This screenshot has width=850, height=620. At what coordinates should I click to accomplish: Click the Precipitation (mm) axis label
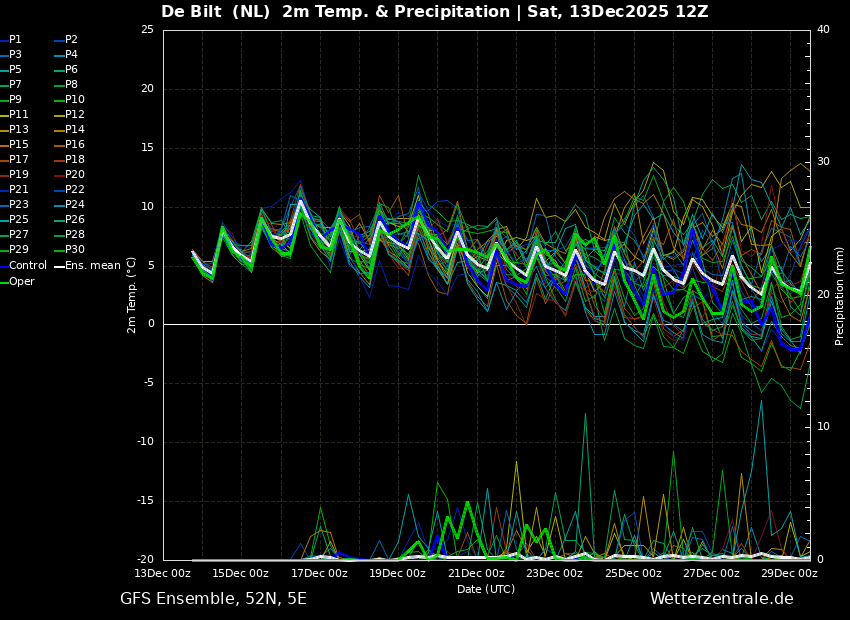point(840,296)
